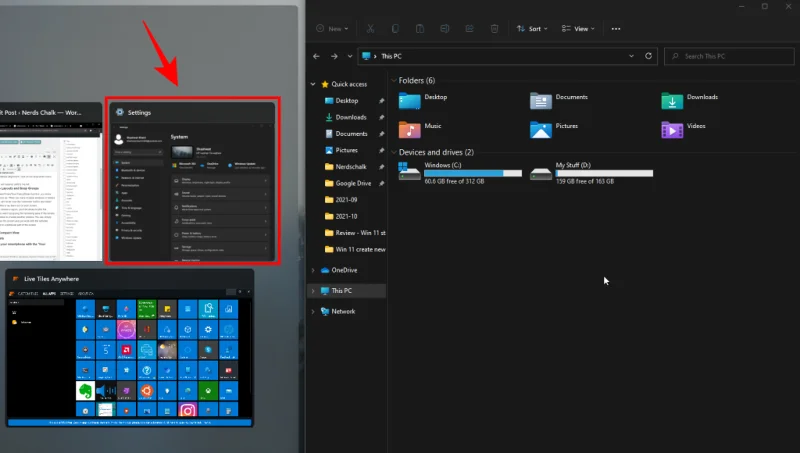The height and width of the screenshot is (453, 800).
Task: Click the Cut scissors icon in File Explorer
Action: [370, 29]
